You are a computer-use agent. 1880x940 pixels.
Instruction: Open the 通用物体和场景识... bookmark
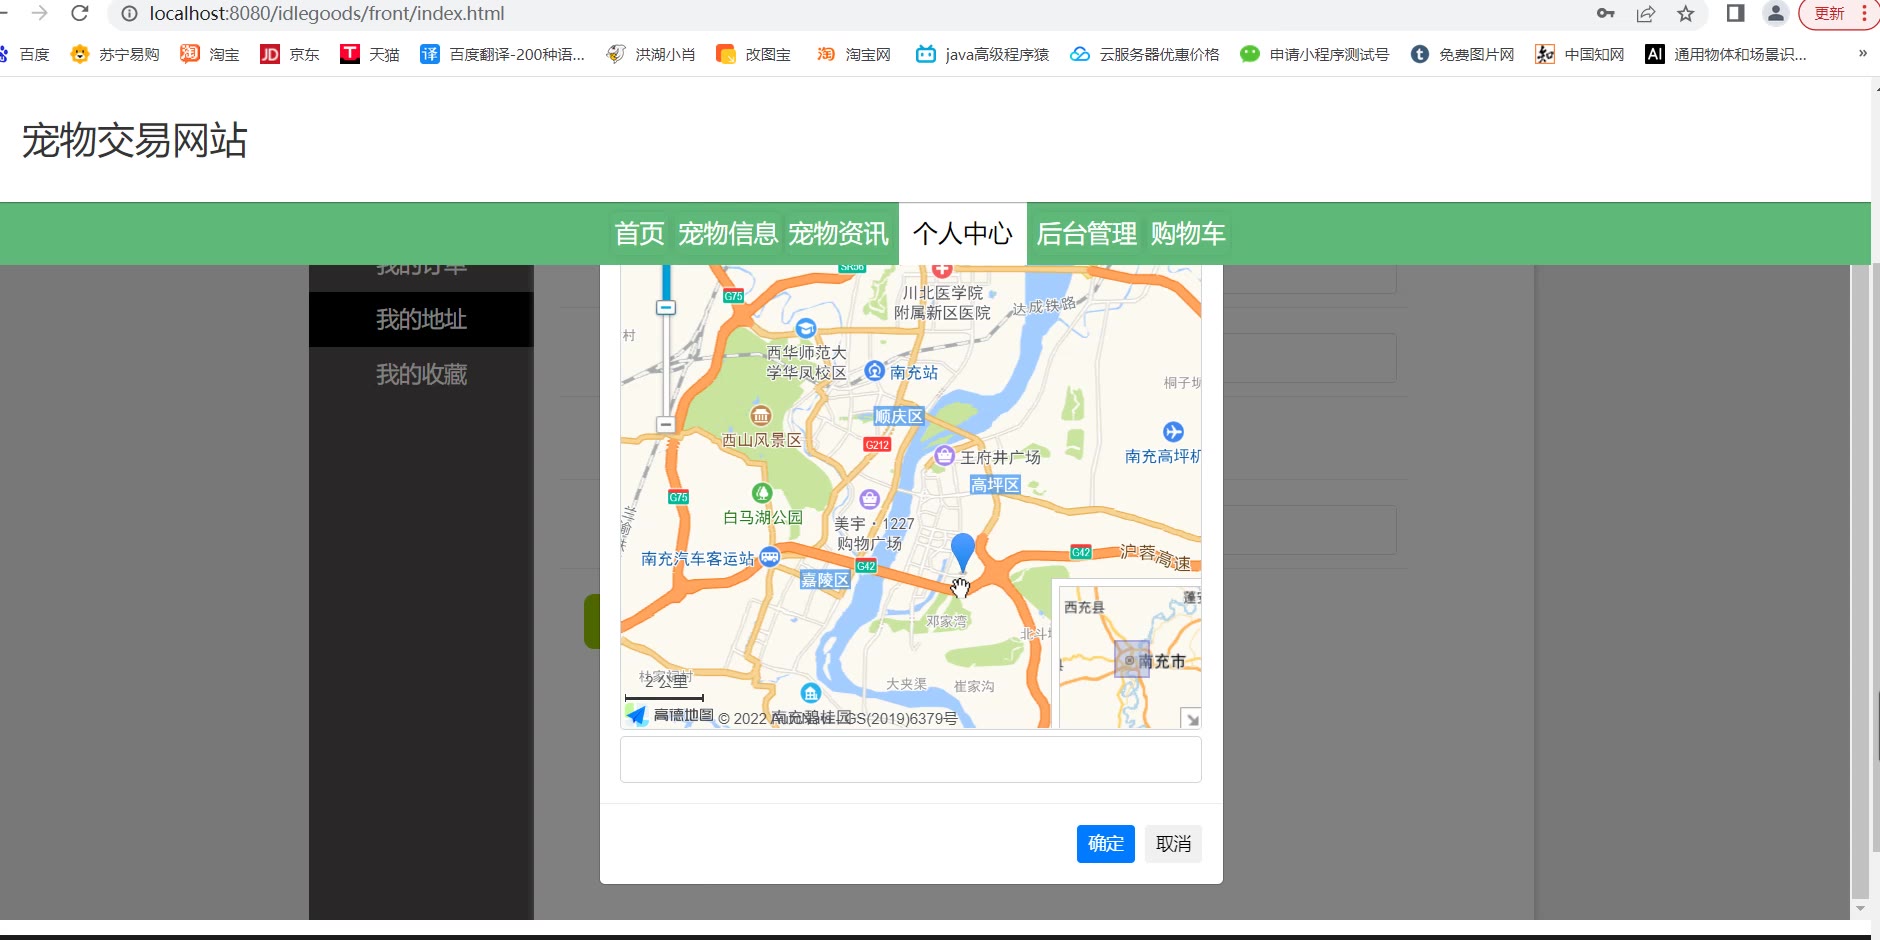(x=1726, y=54)
